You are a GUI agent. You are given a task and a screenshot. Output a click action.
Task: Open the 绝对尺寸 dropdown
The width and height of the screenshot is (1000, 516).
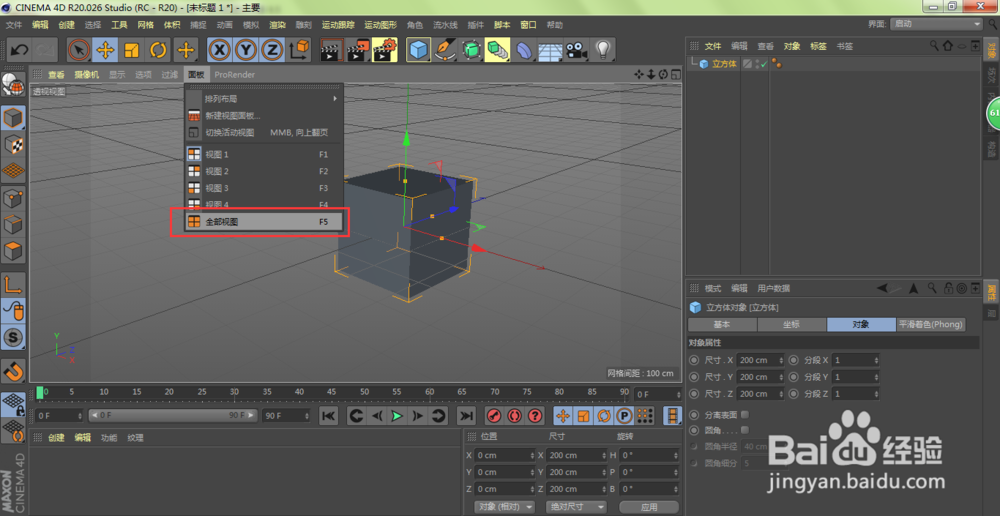576,506
